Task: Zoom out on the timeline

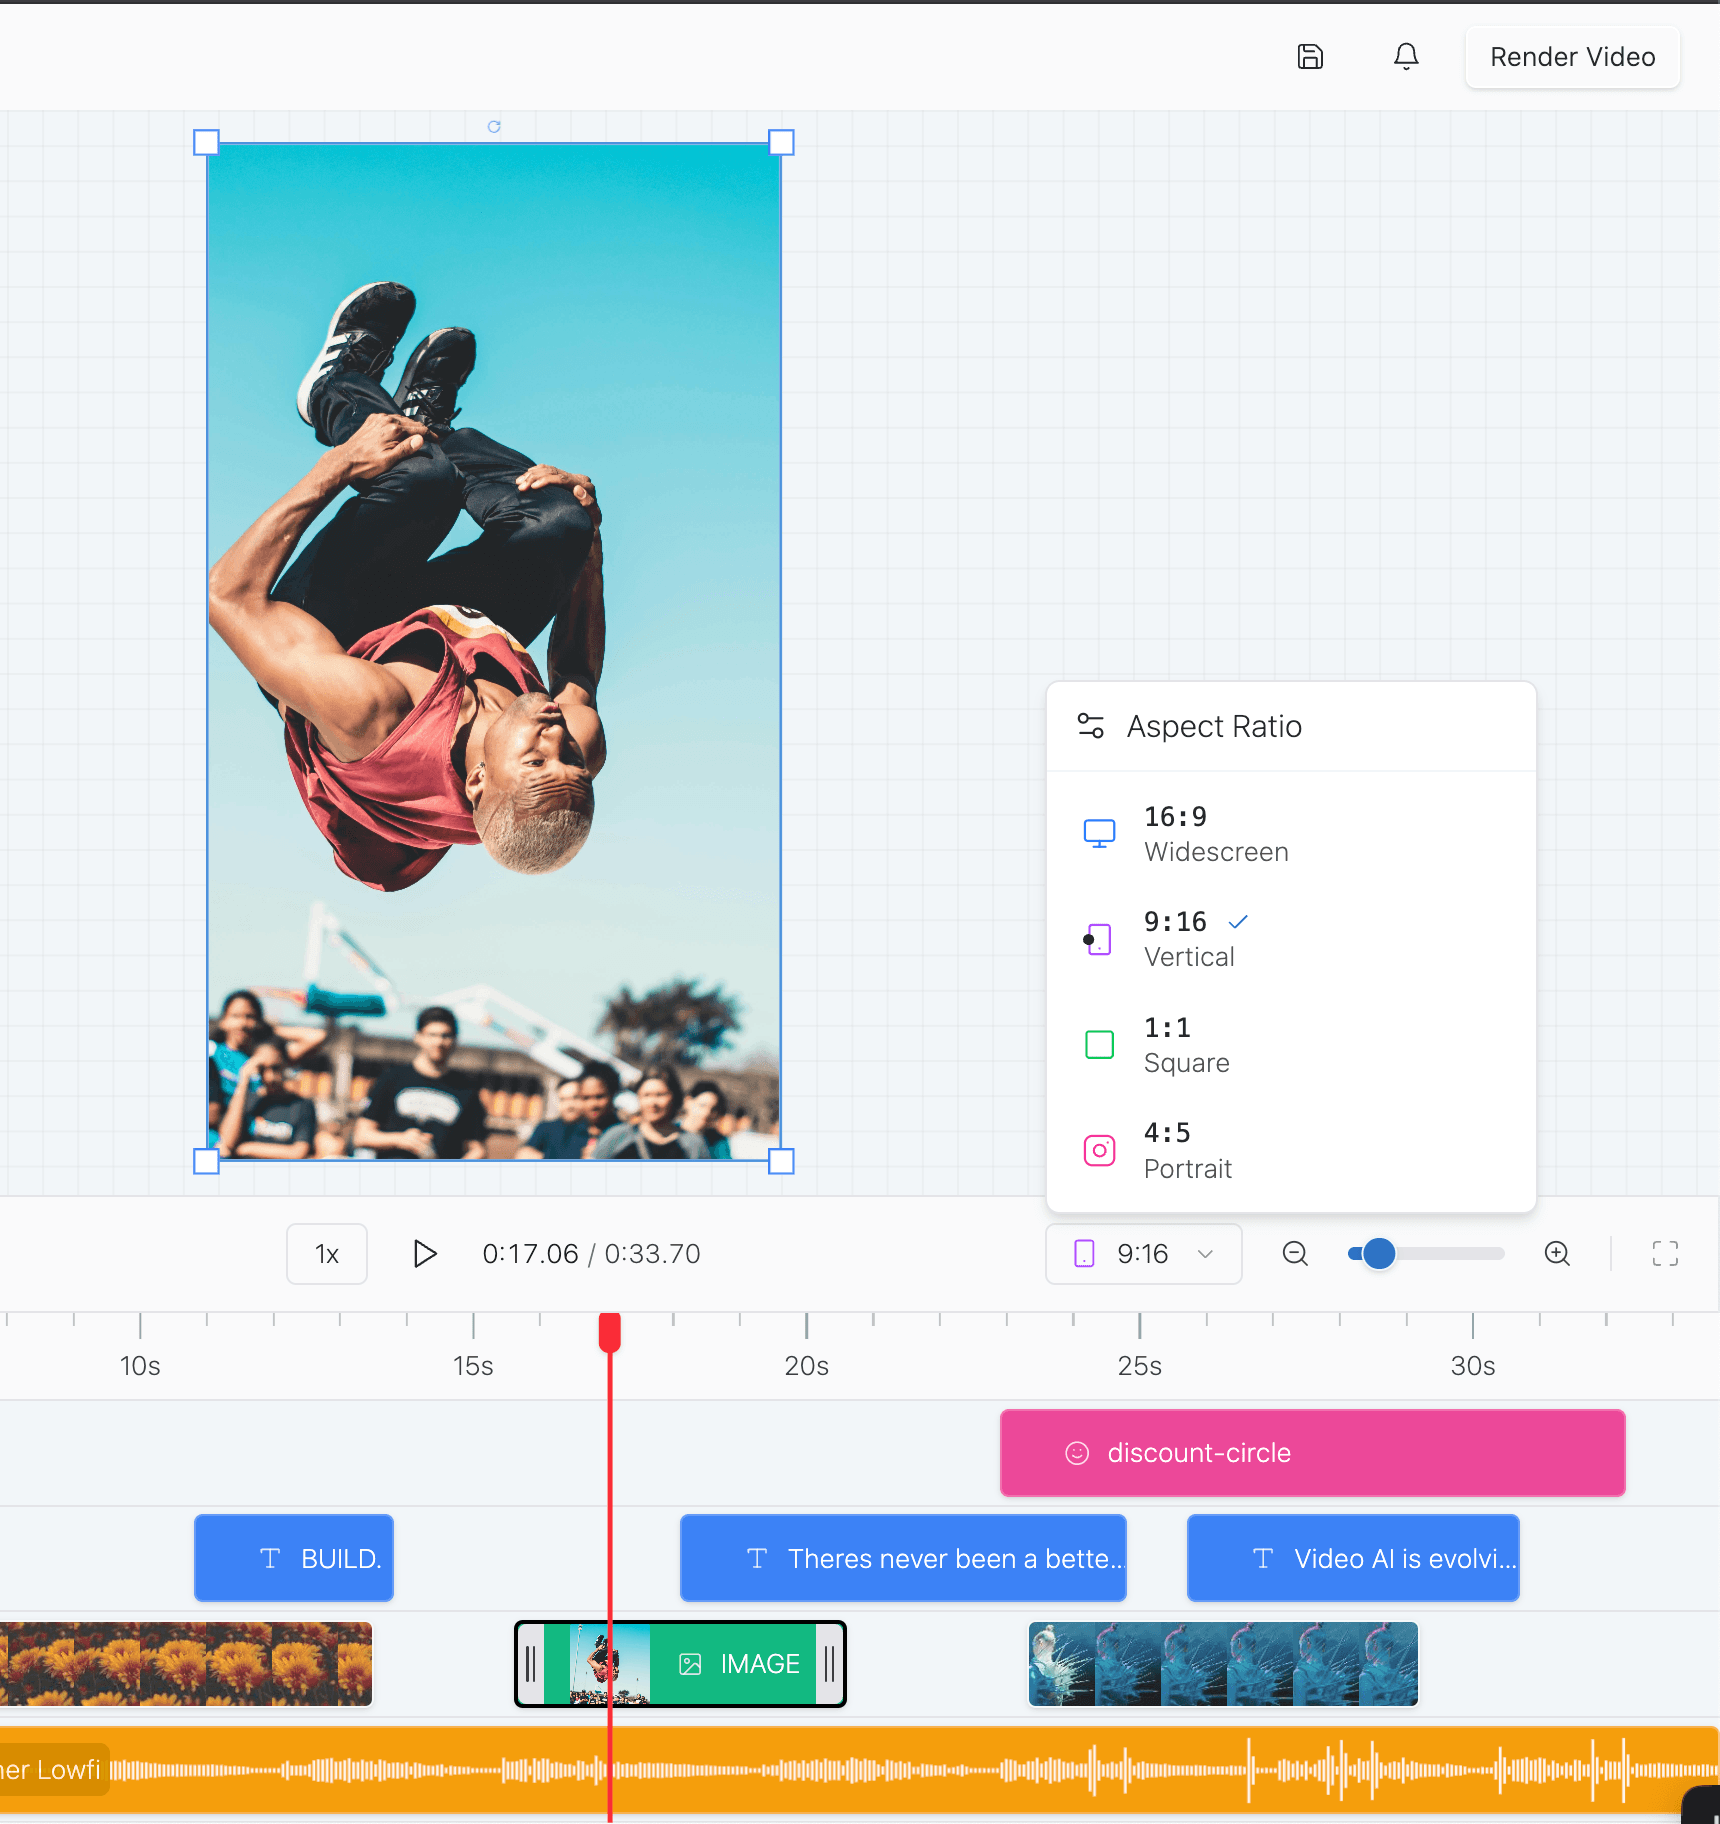Action: [x=1295, y=1253]
